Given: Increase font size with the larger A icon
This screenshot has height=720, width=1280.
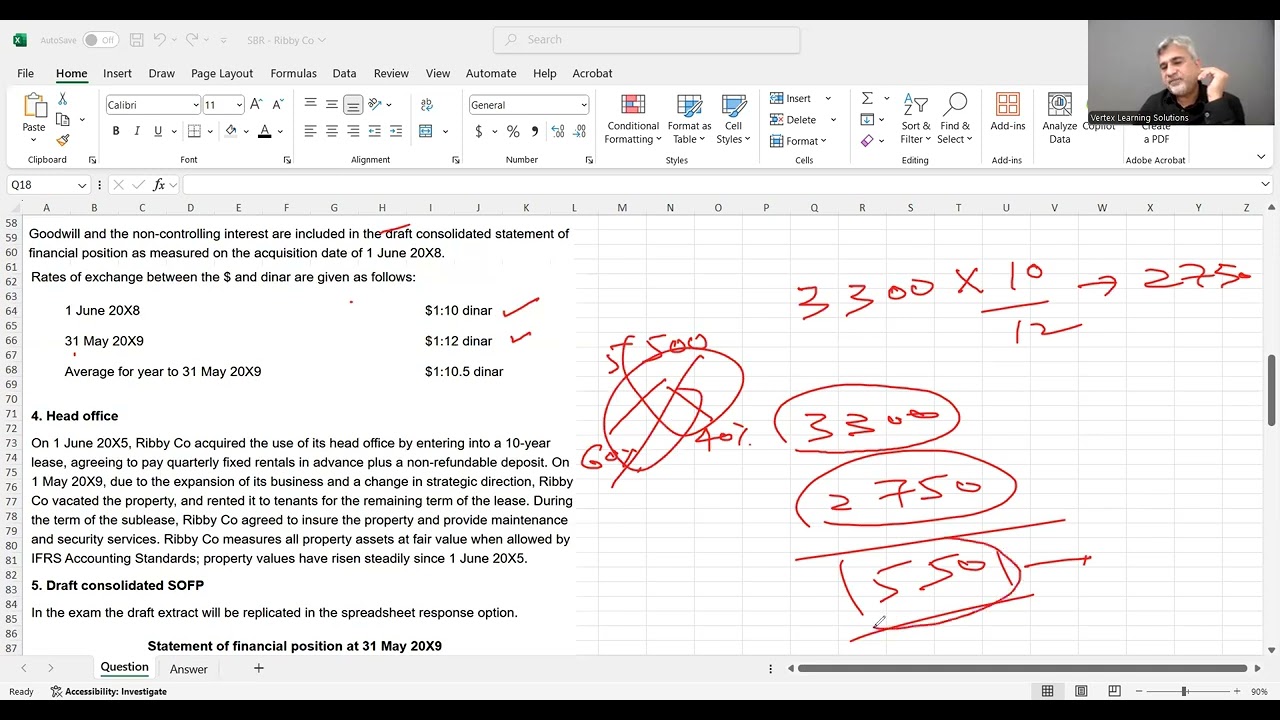Looking at the screenshot, I should 256,104.
